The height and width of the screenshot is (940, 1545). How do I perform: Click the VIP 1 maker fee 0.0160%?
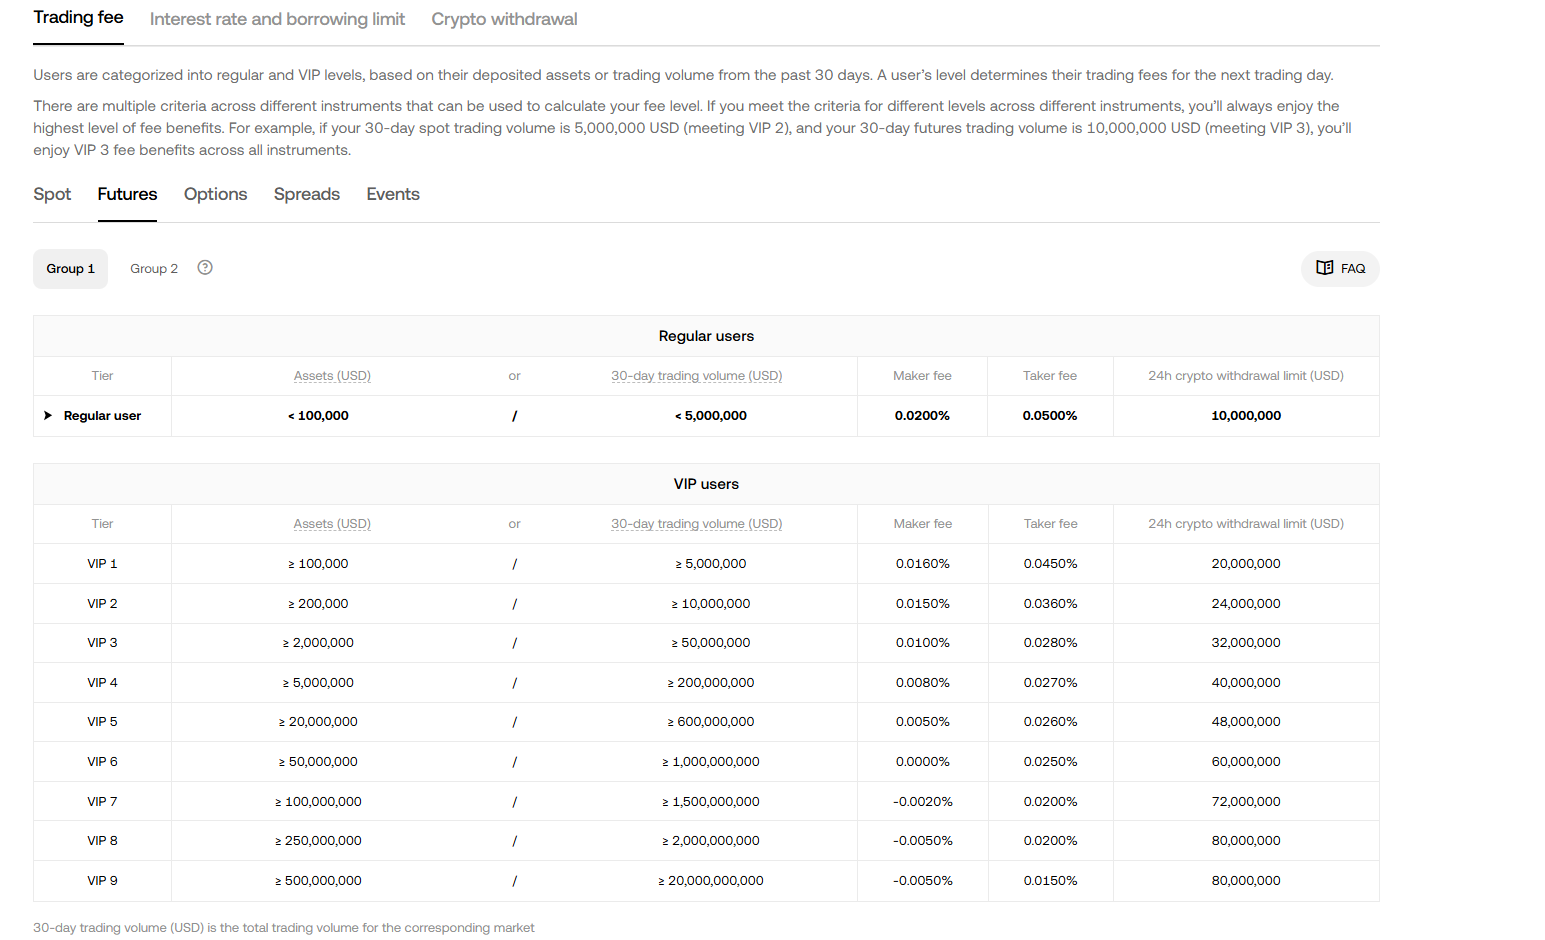(x=922, y=564)
